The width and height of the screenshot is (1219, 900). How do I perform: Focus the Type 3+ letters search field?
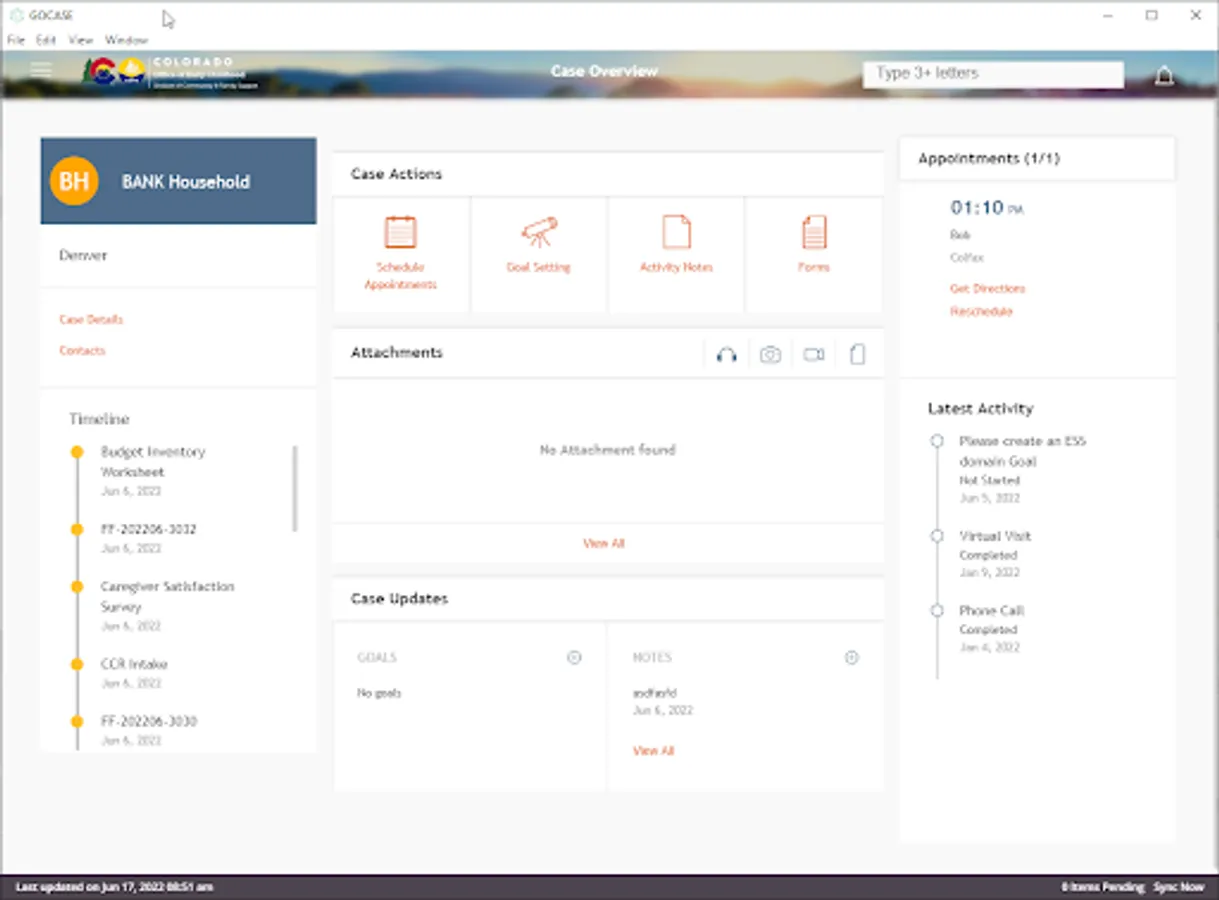993,74
